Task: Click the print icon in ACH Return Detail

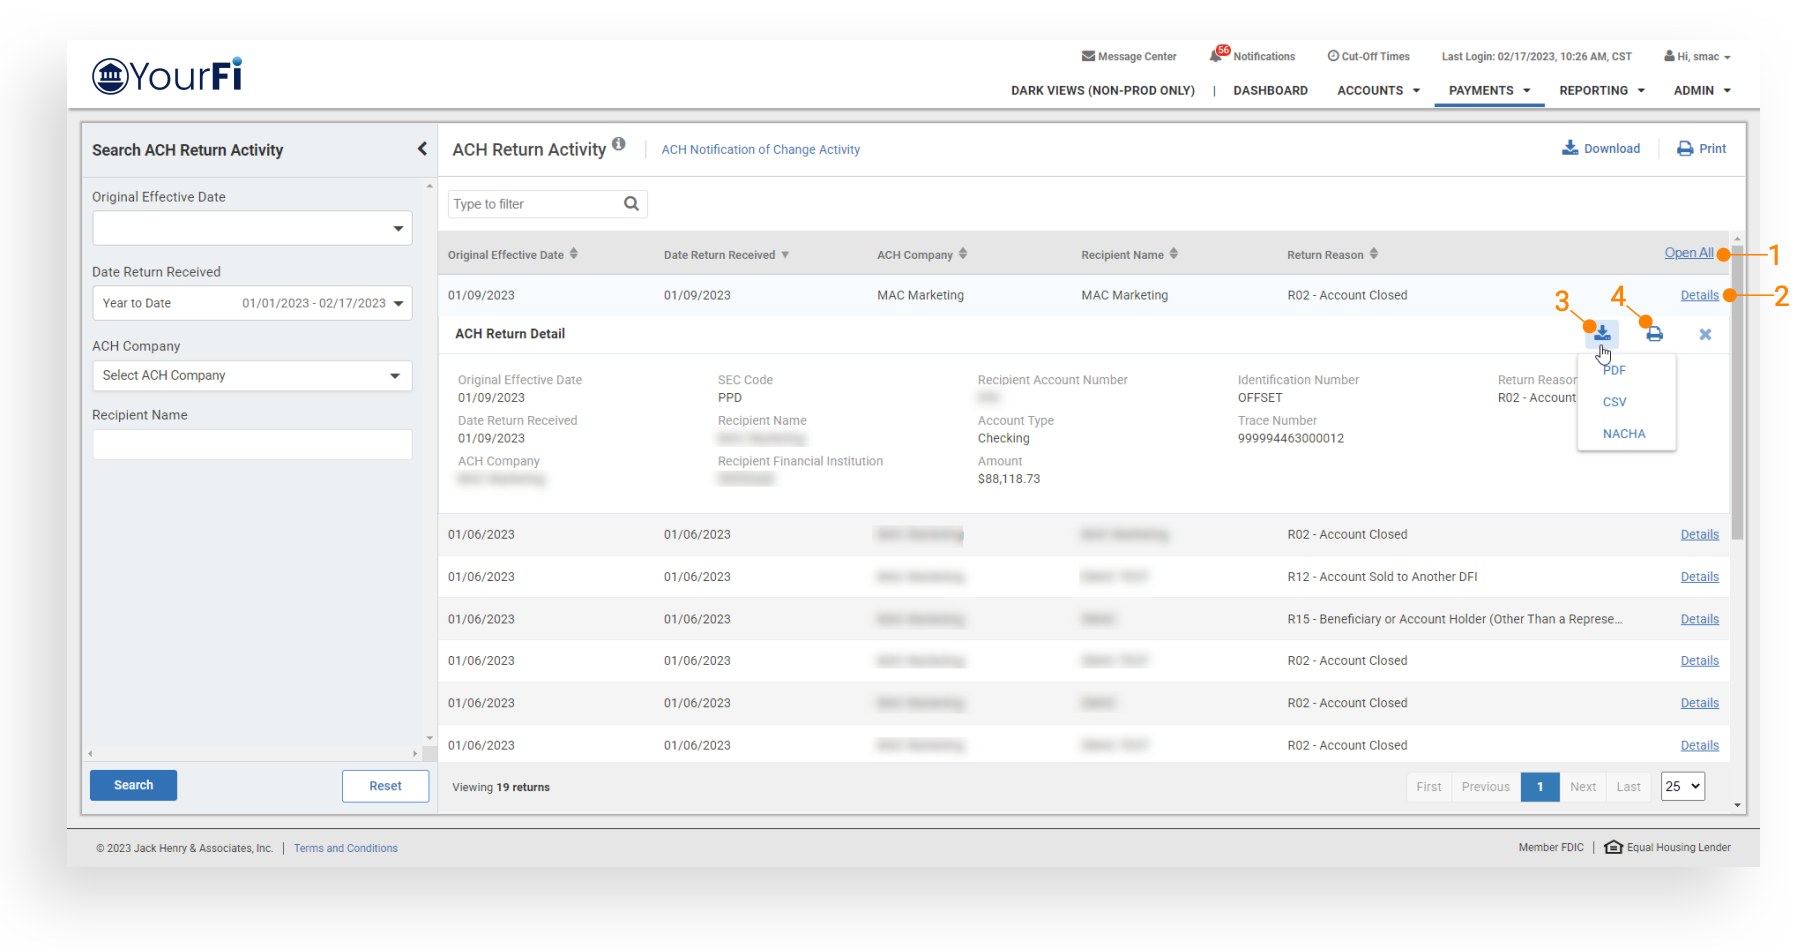Action: pyautogui.click(x=1654, y=334)
